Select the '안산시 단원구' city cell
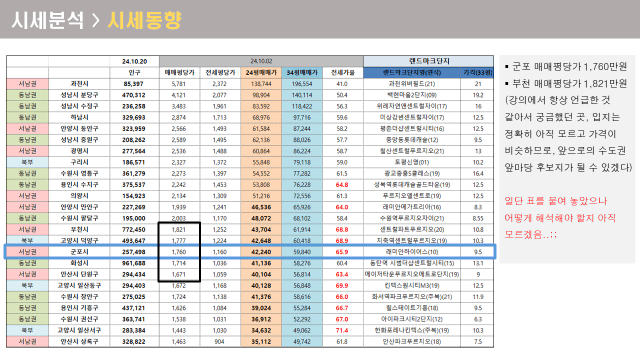Image resolution: width=640 pixels, height=360 pixels. [x=79, y=274]
